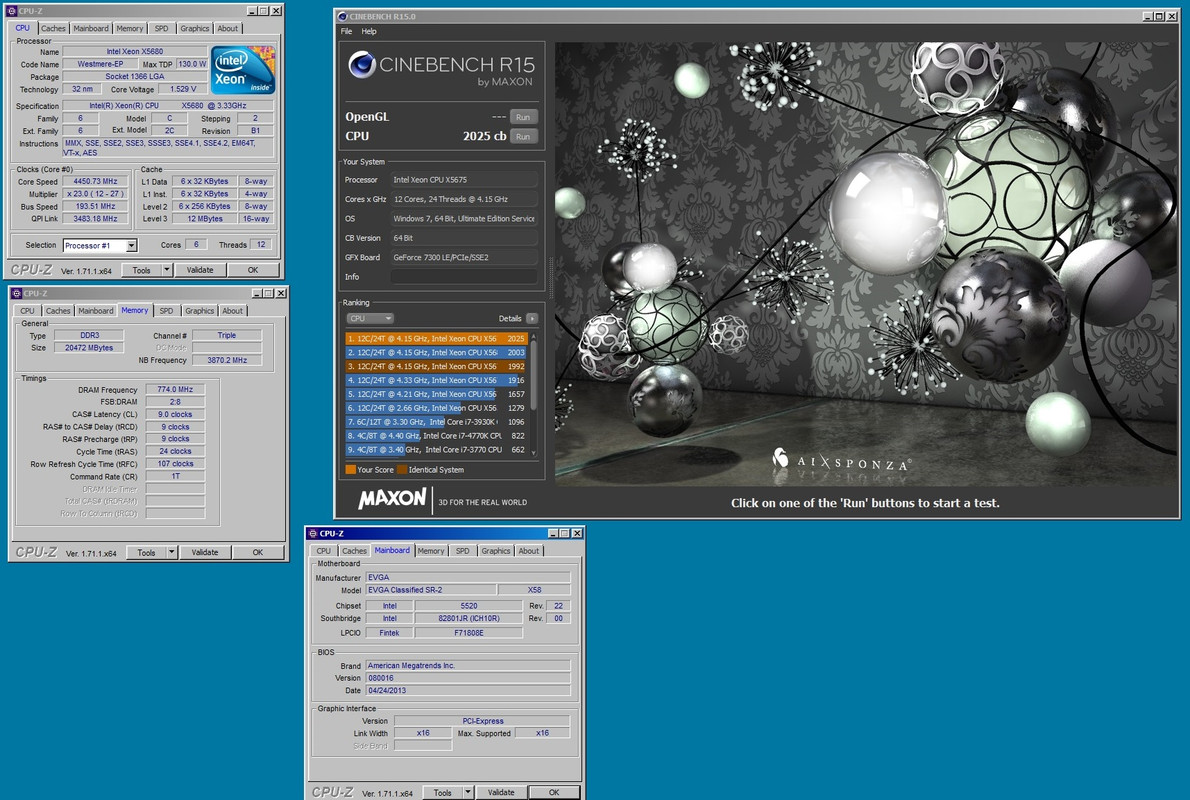The height and width of the screenshot is (800, 1190).
Task: Click OK in the Mainboard CPU-Z window
Action: click(x=554, y=792)
